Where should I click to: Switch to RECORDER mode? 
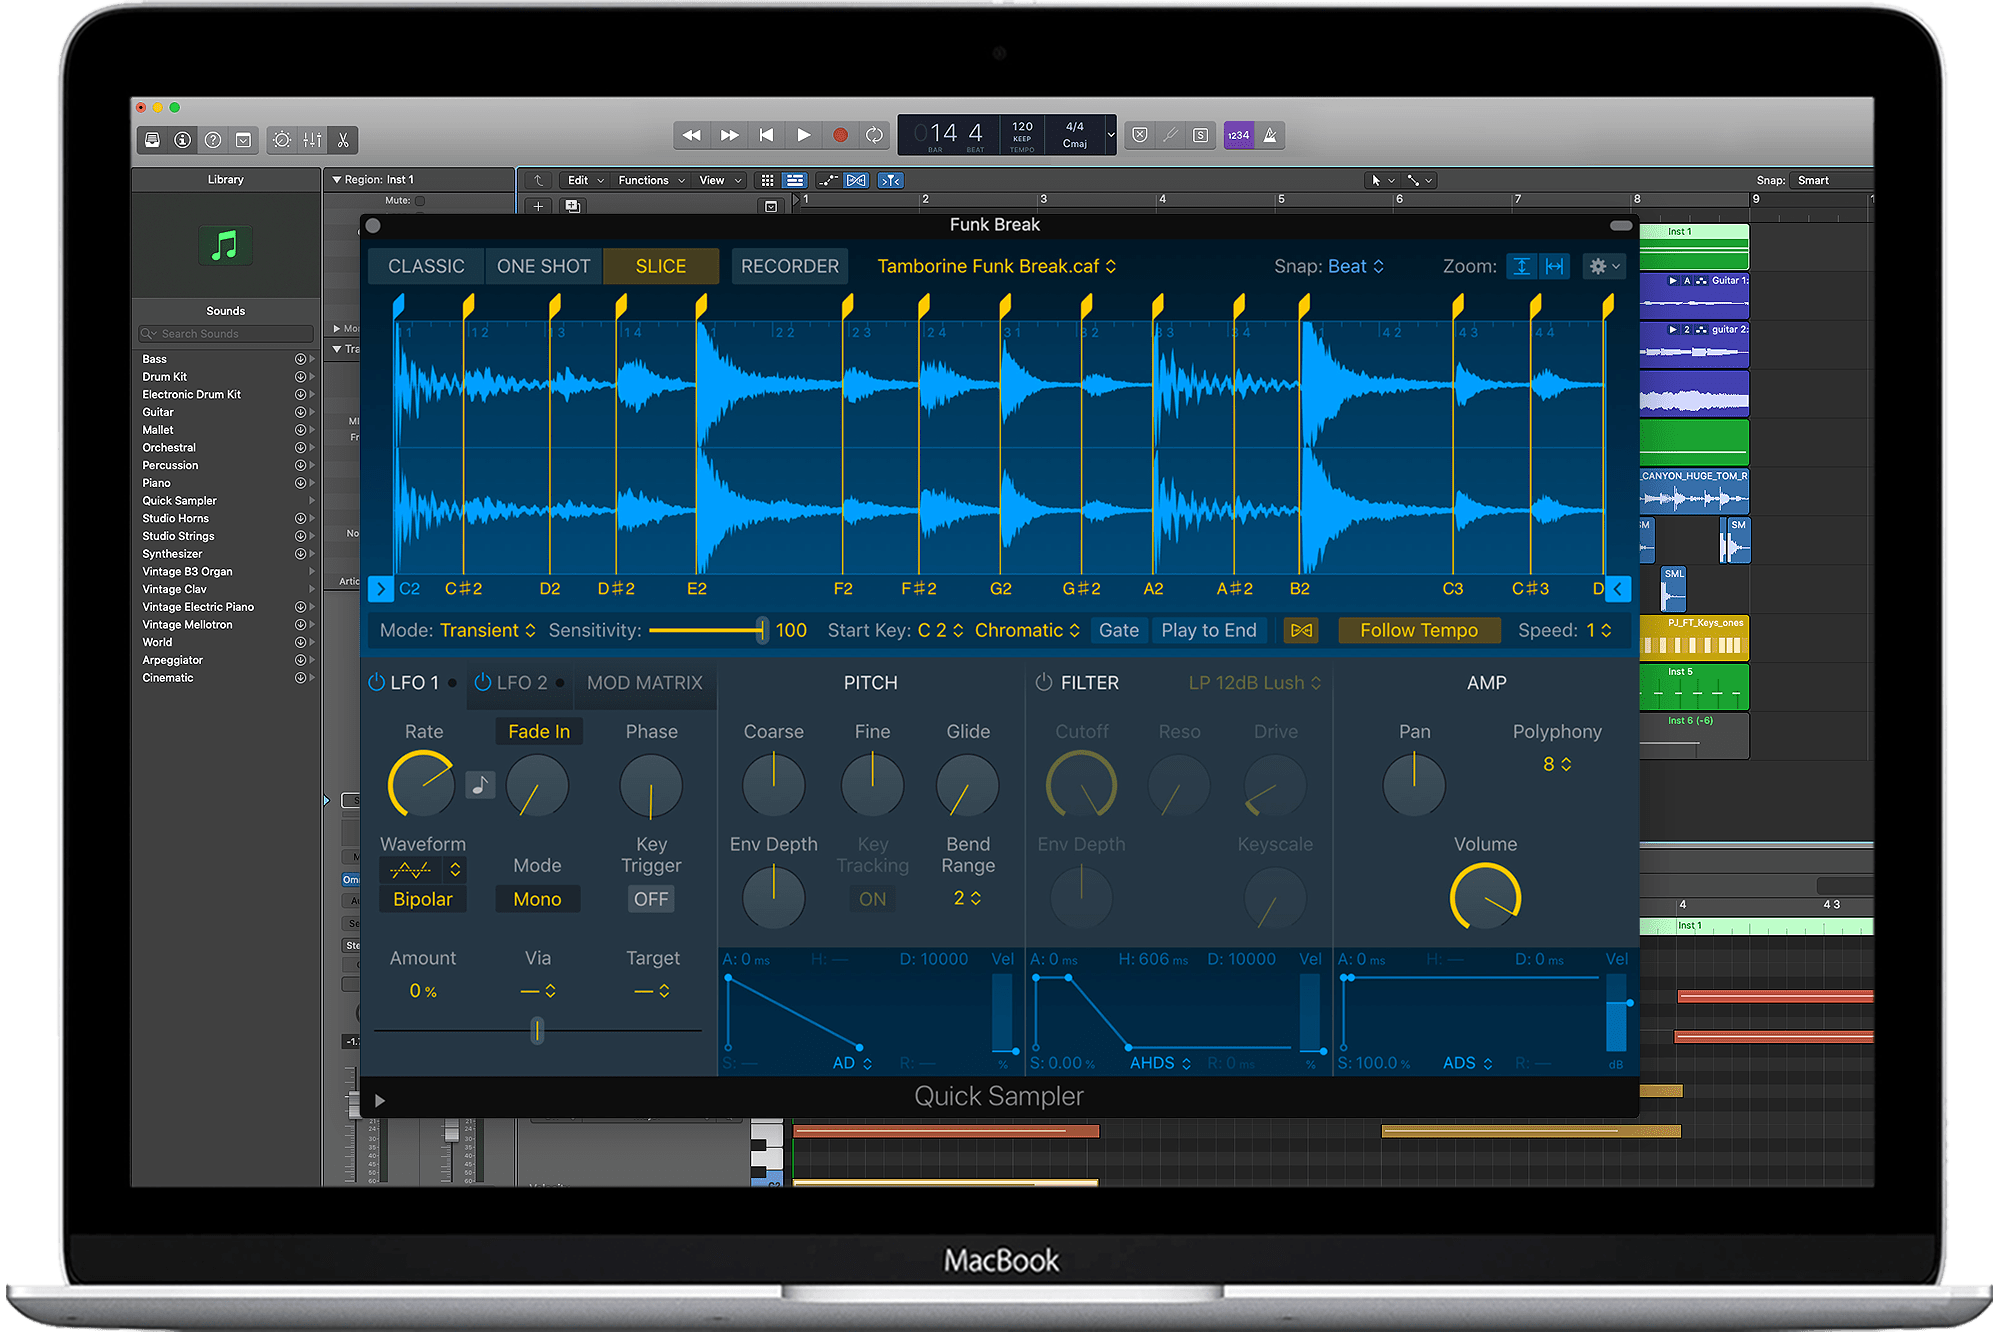[x=790, y=266]
